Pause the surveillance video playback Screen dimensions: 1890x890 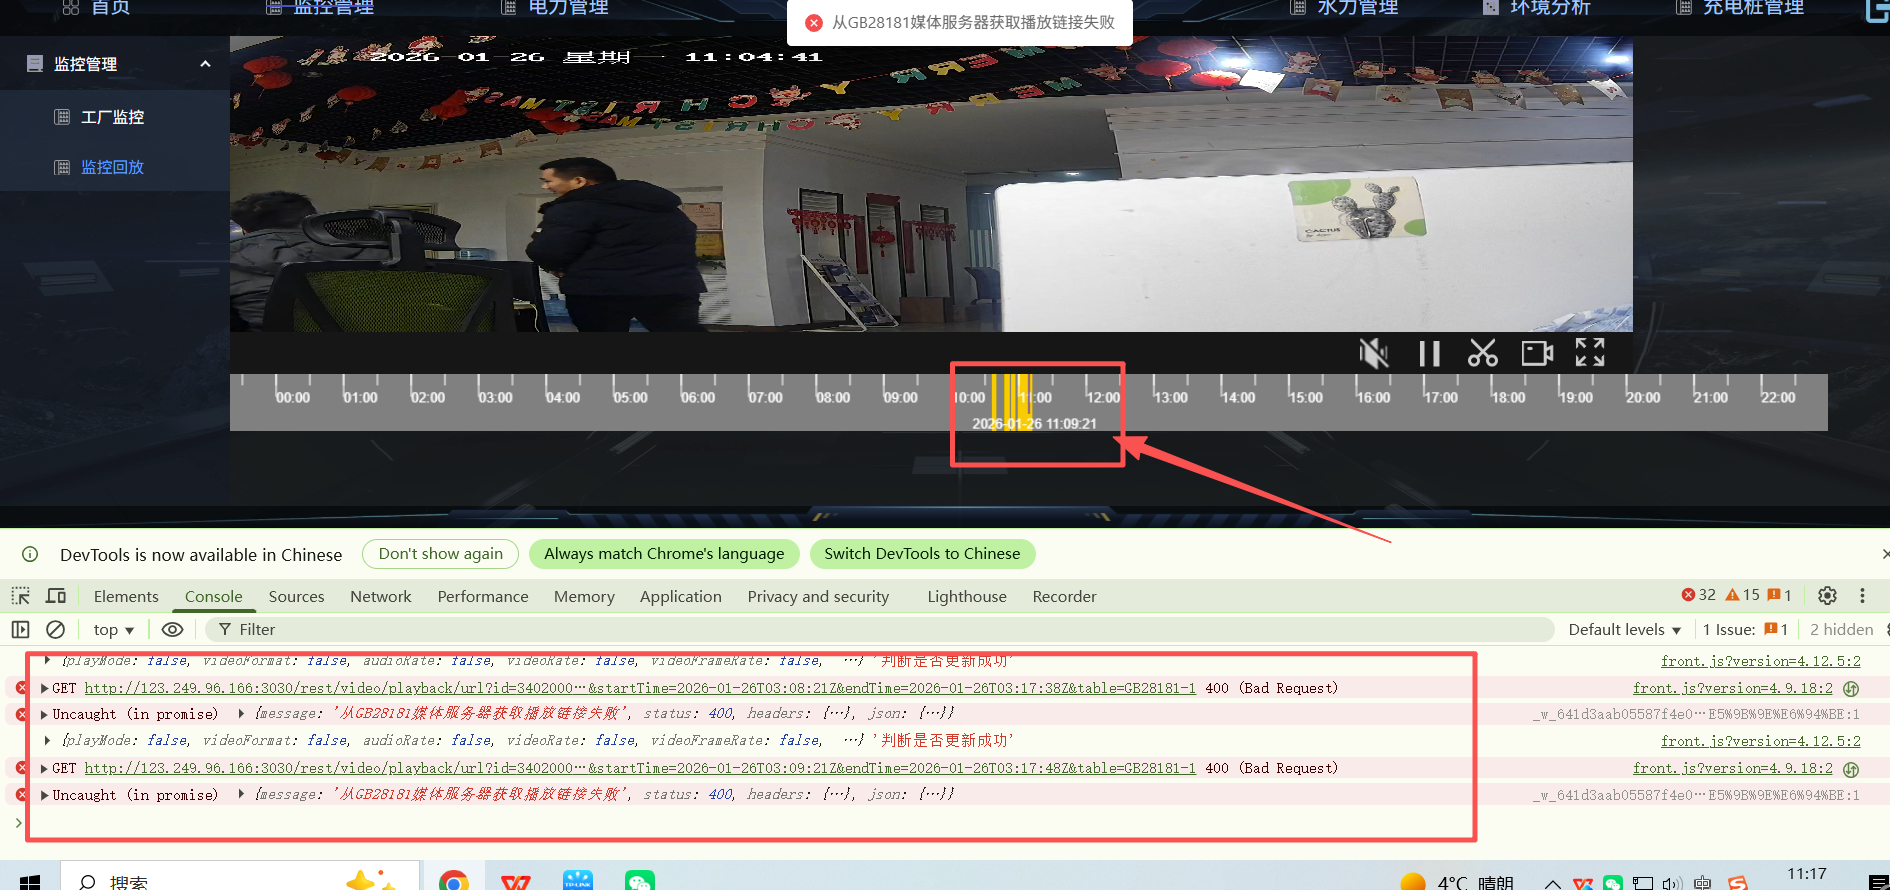(1429, 353)
